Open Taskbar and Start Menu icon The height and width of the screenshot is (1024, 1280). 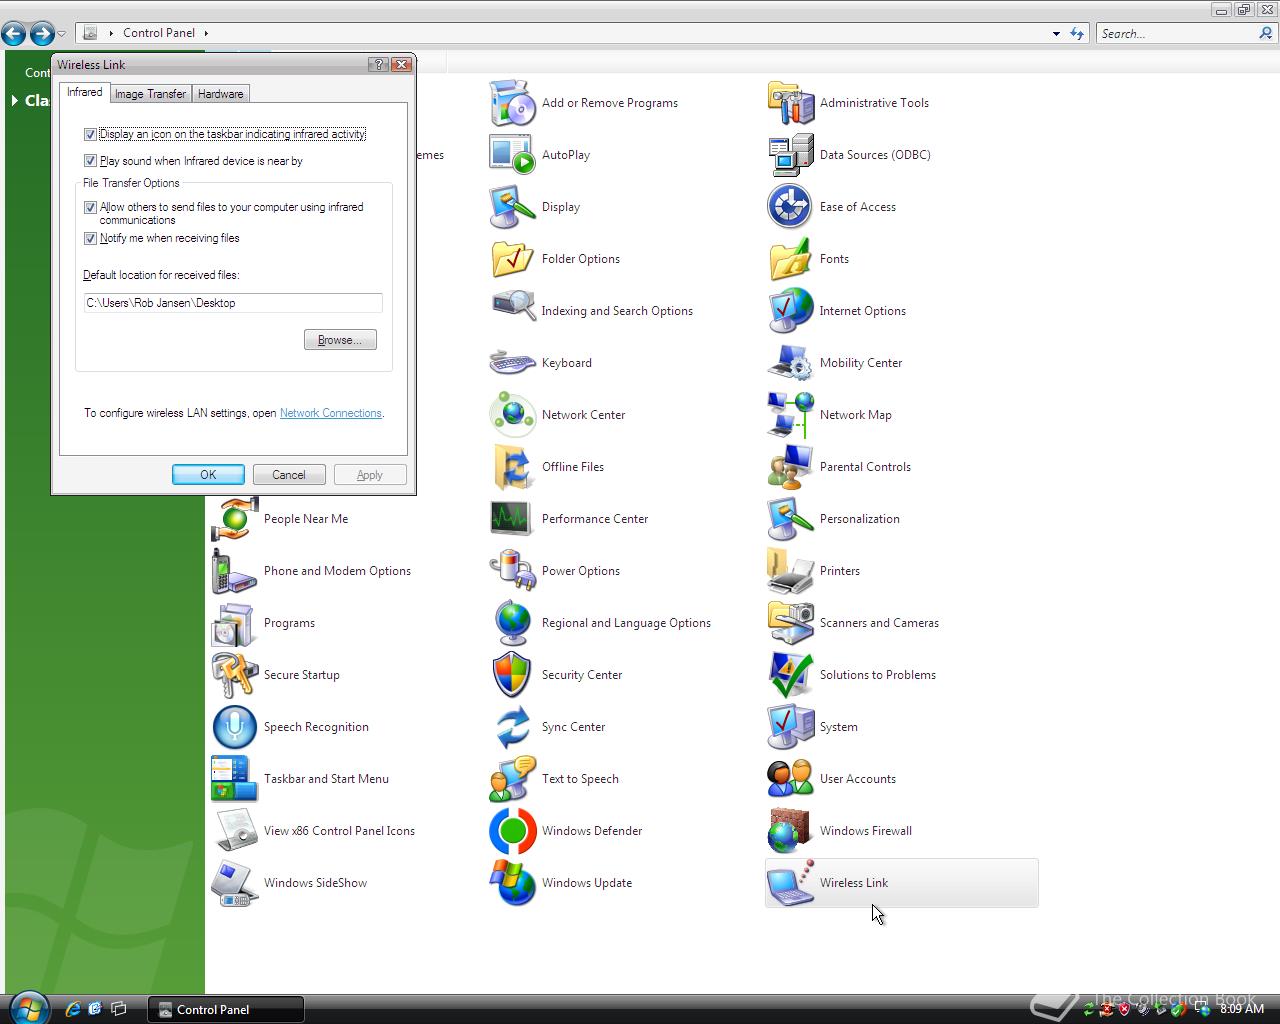(x=235, y=779)
